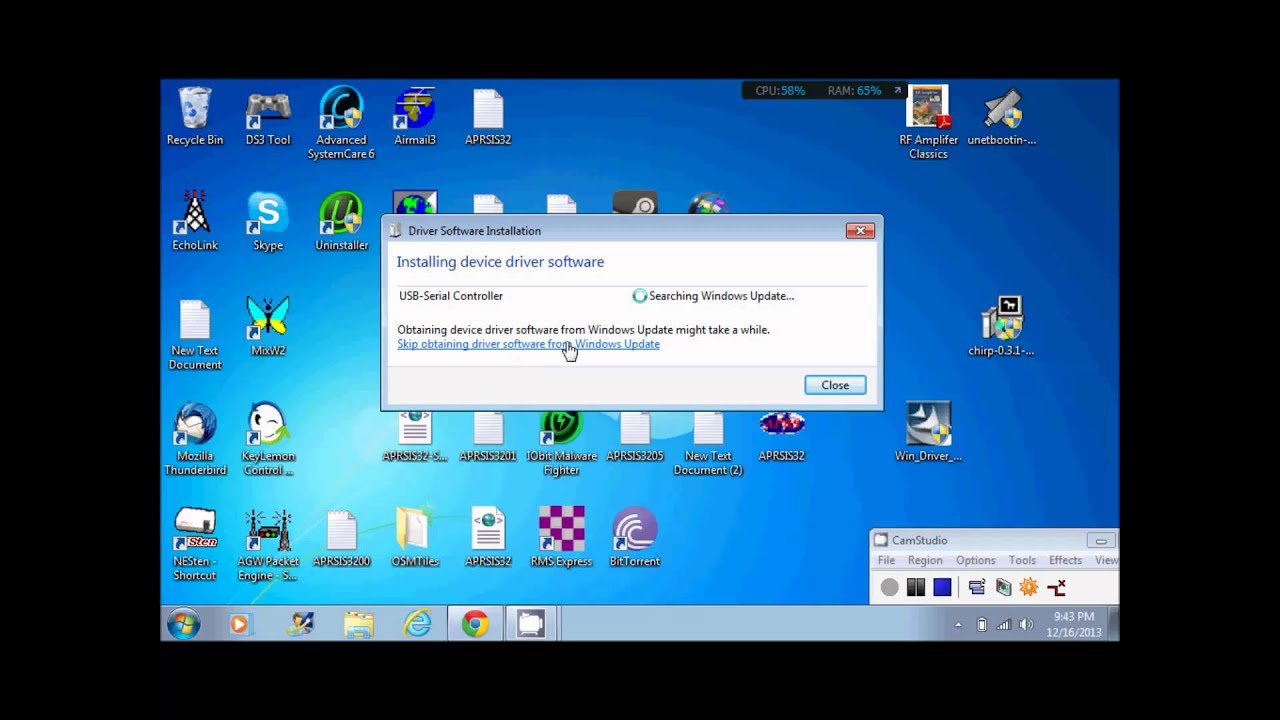Open the Windows Explorer taskbar folder
This screenshot has width=1280, height=720.
(358, 624)
